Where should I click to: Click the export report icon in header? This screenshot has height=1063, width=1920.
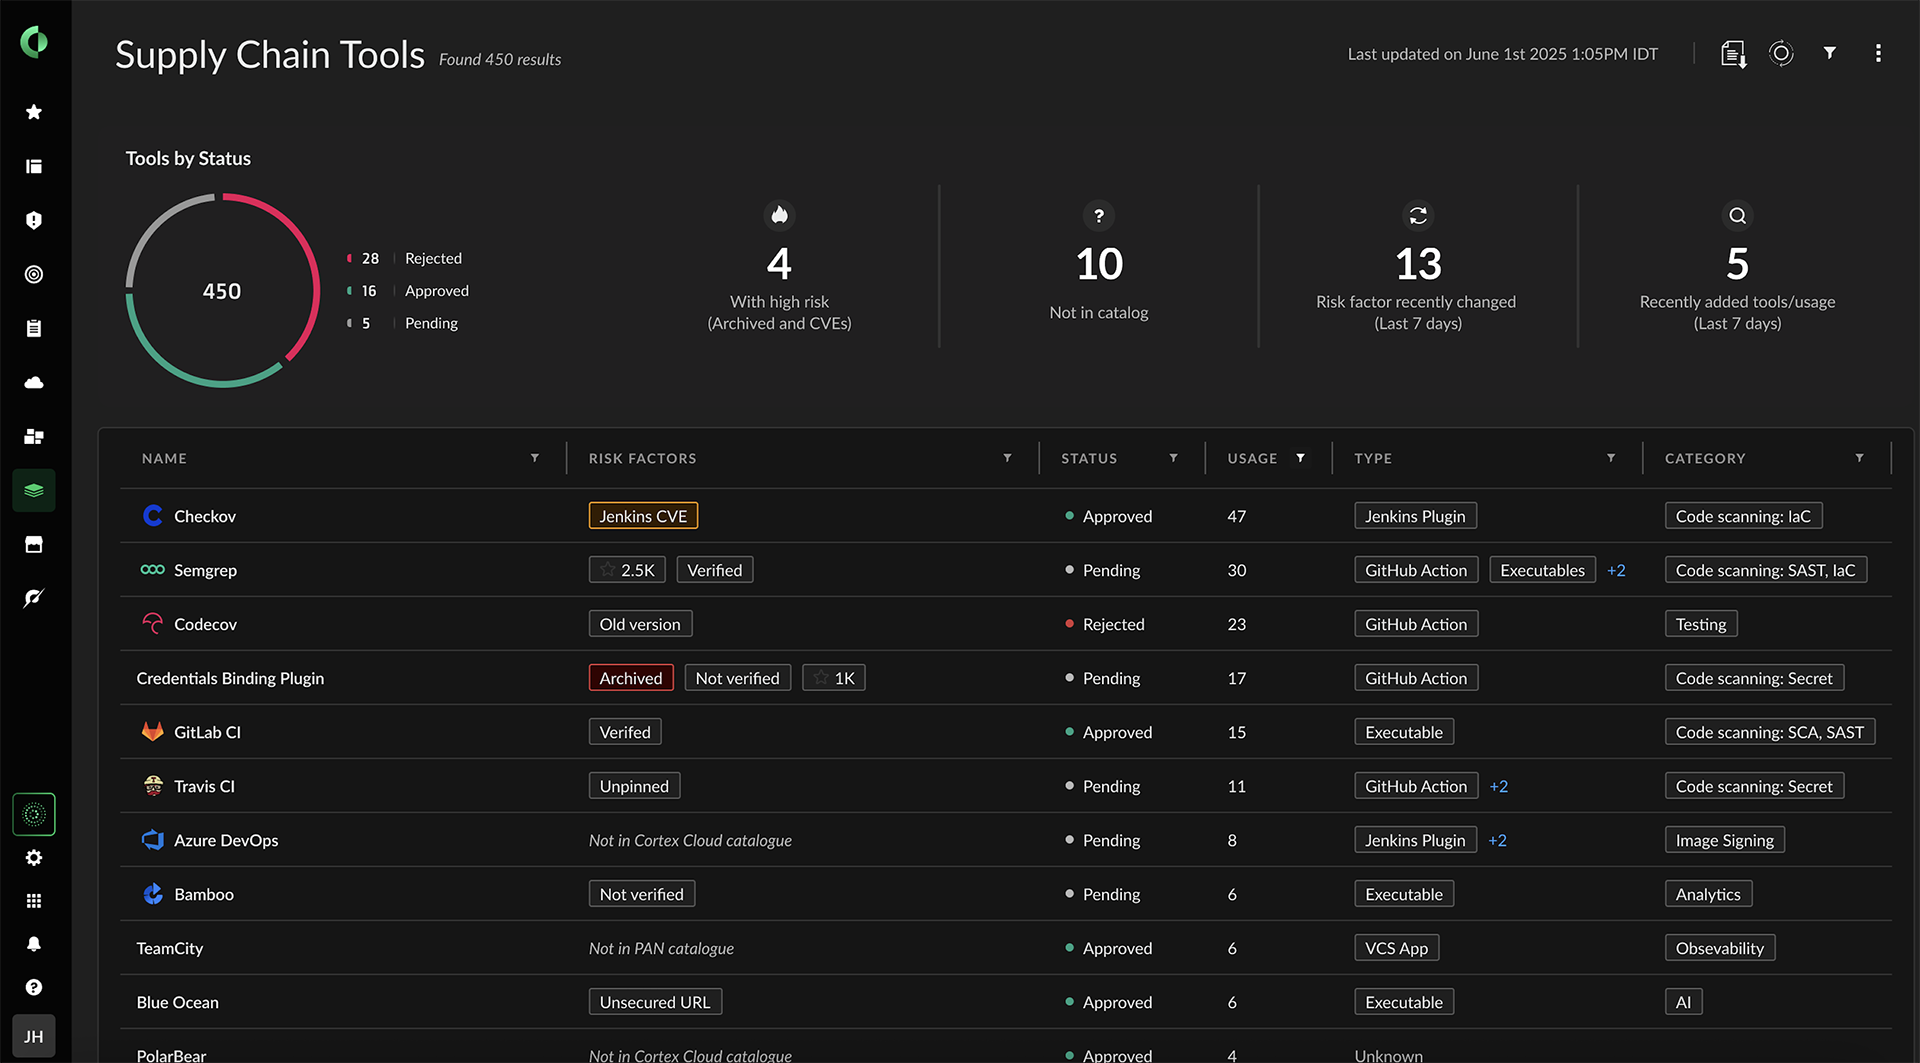coord(1733,54)
